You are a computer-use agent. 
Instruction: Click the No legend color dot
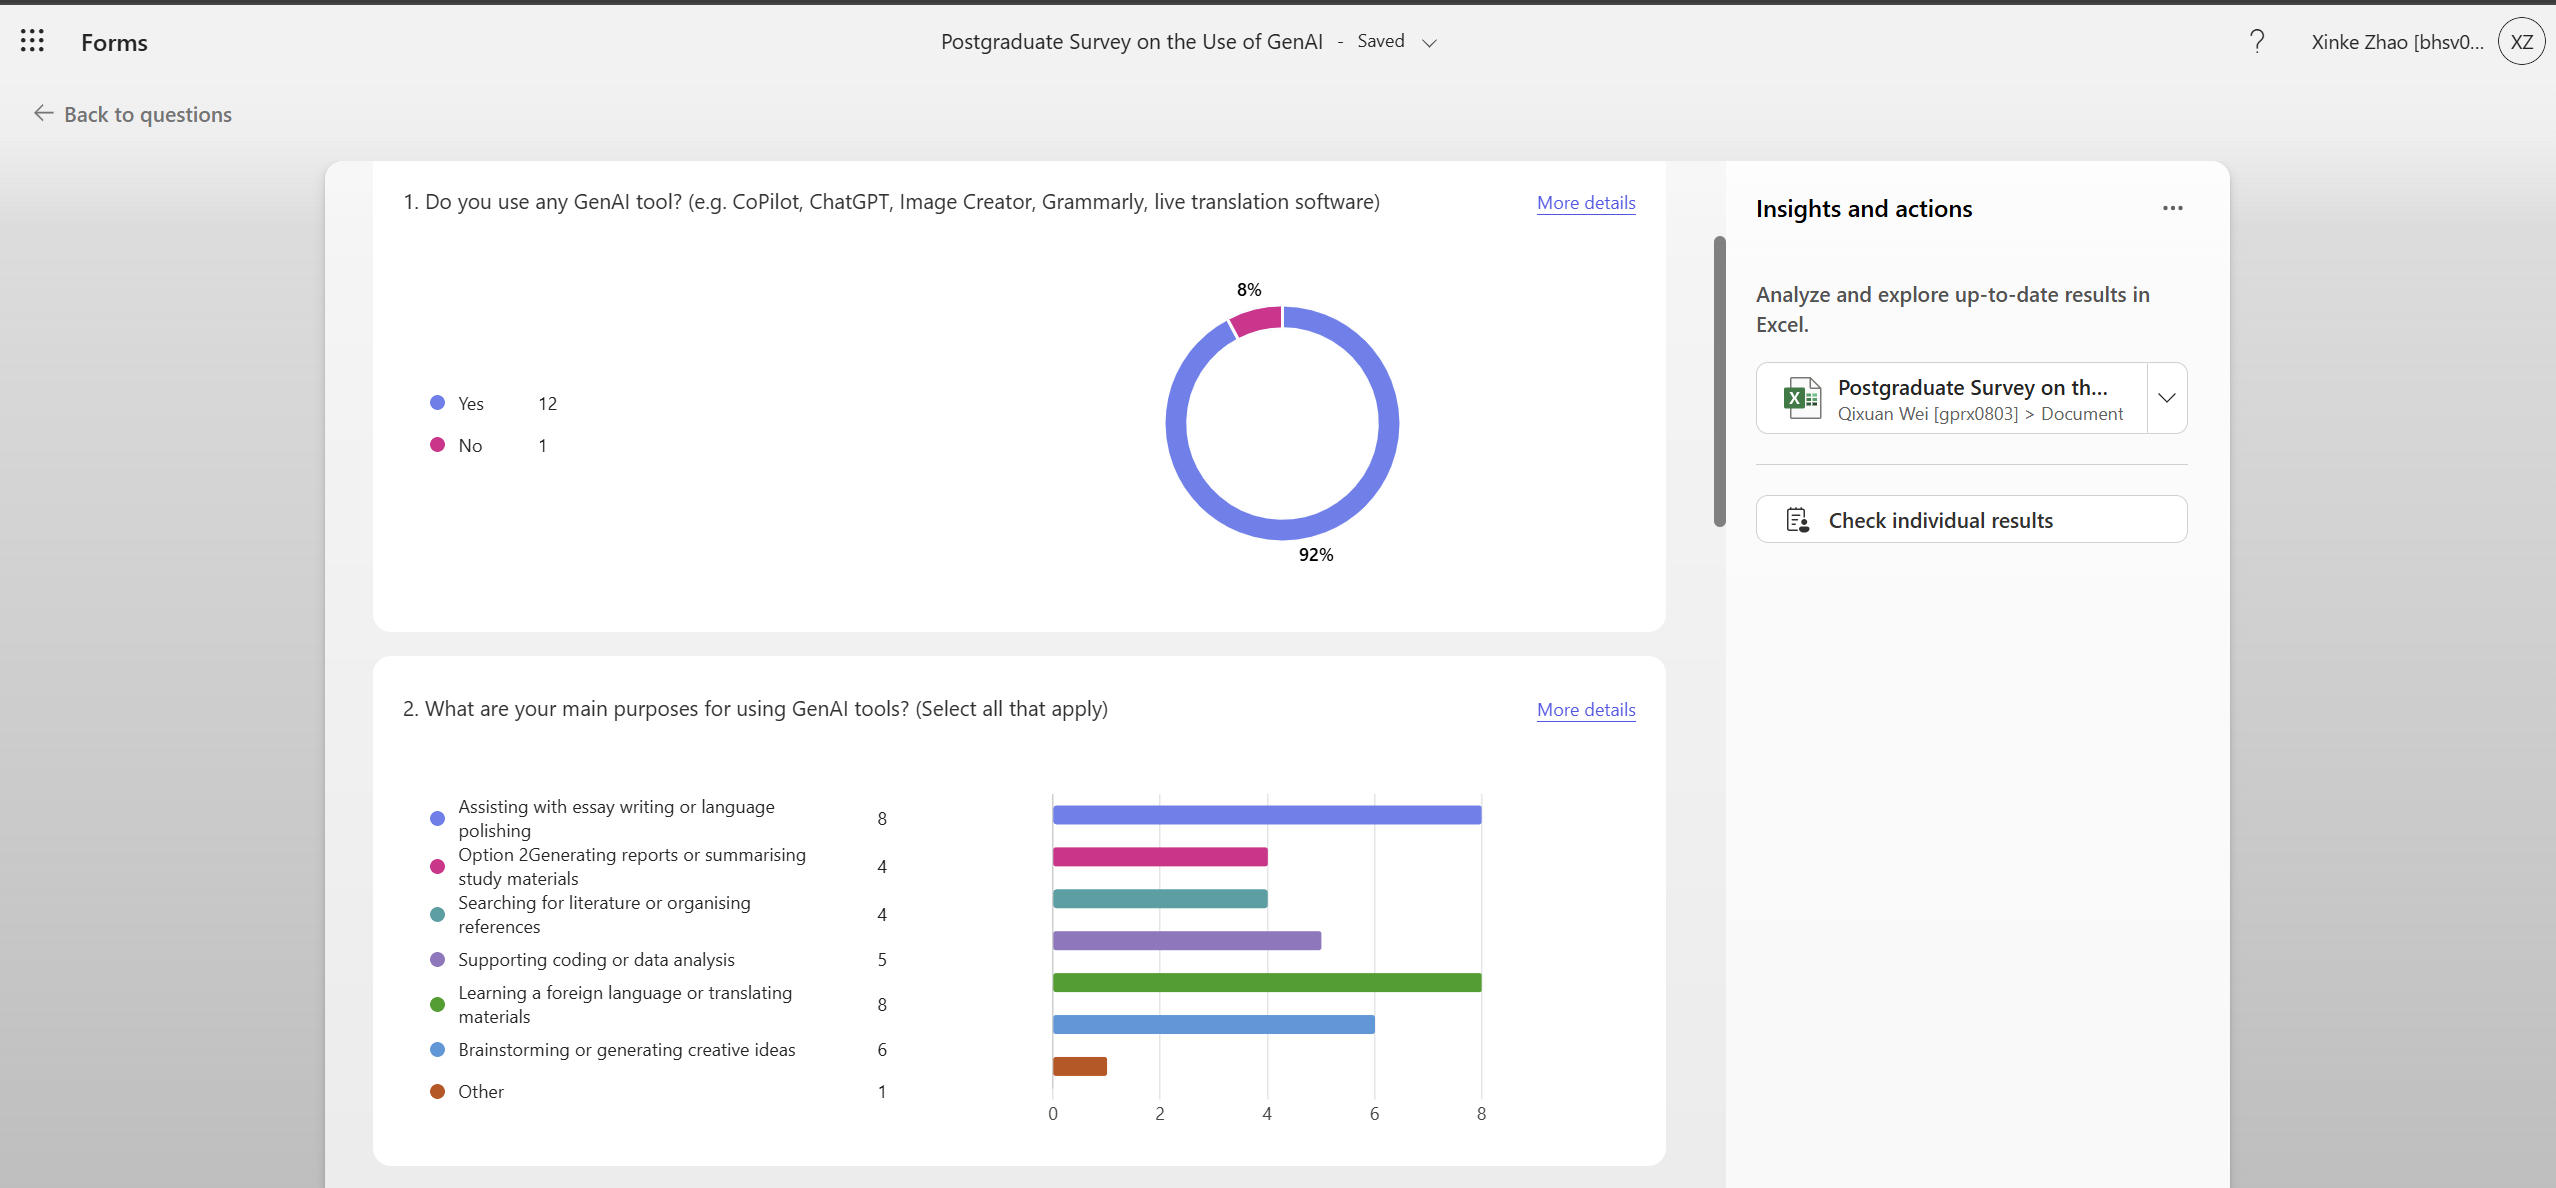click(x=437, y=445)
